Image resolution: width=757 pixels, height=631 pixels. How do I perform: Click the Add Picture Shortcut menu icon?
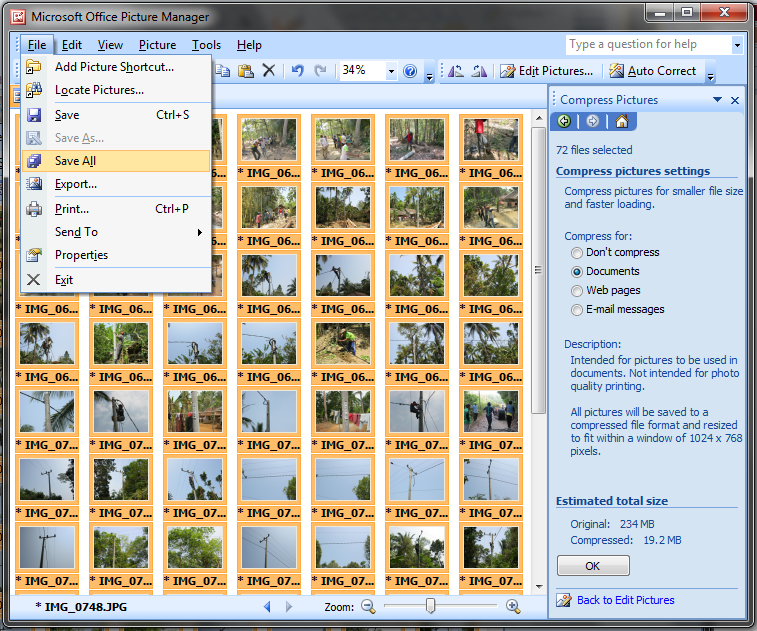[x=33, y=67]
